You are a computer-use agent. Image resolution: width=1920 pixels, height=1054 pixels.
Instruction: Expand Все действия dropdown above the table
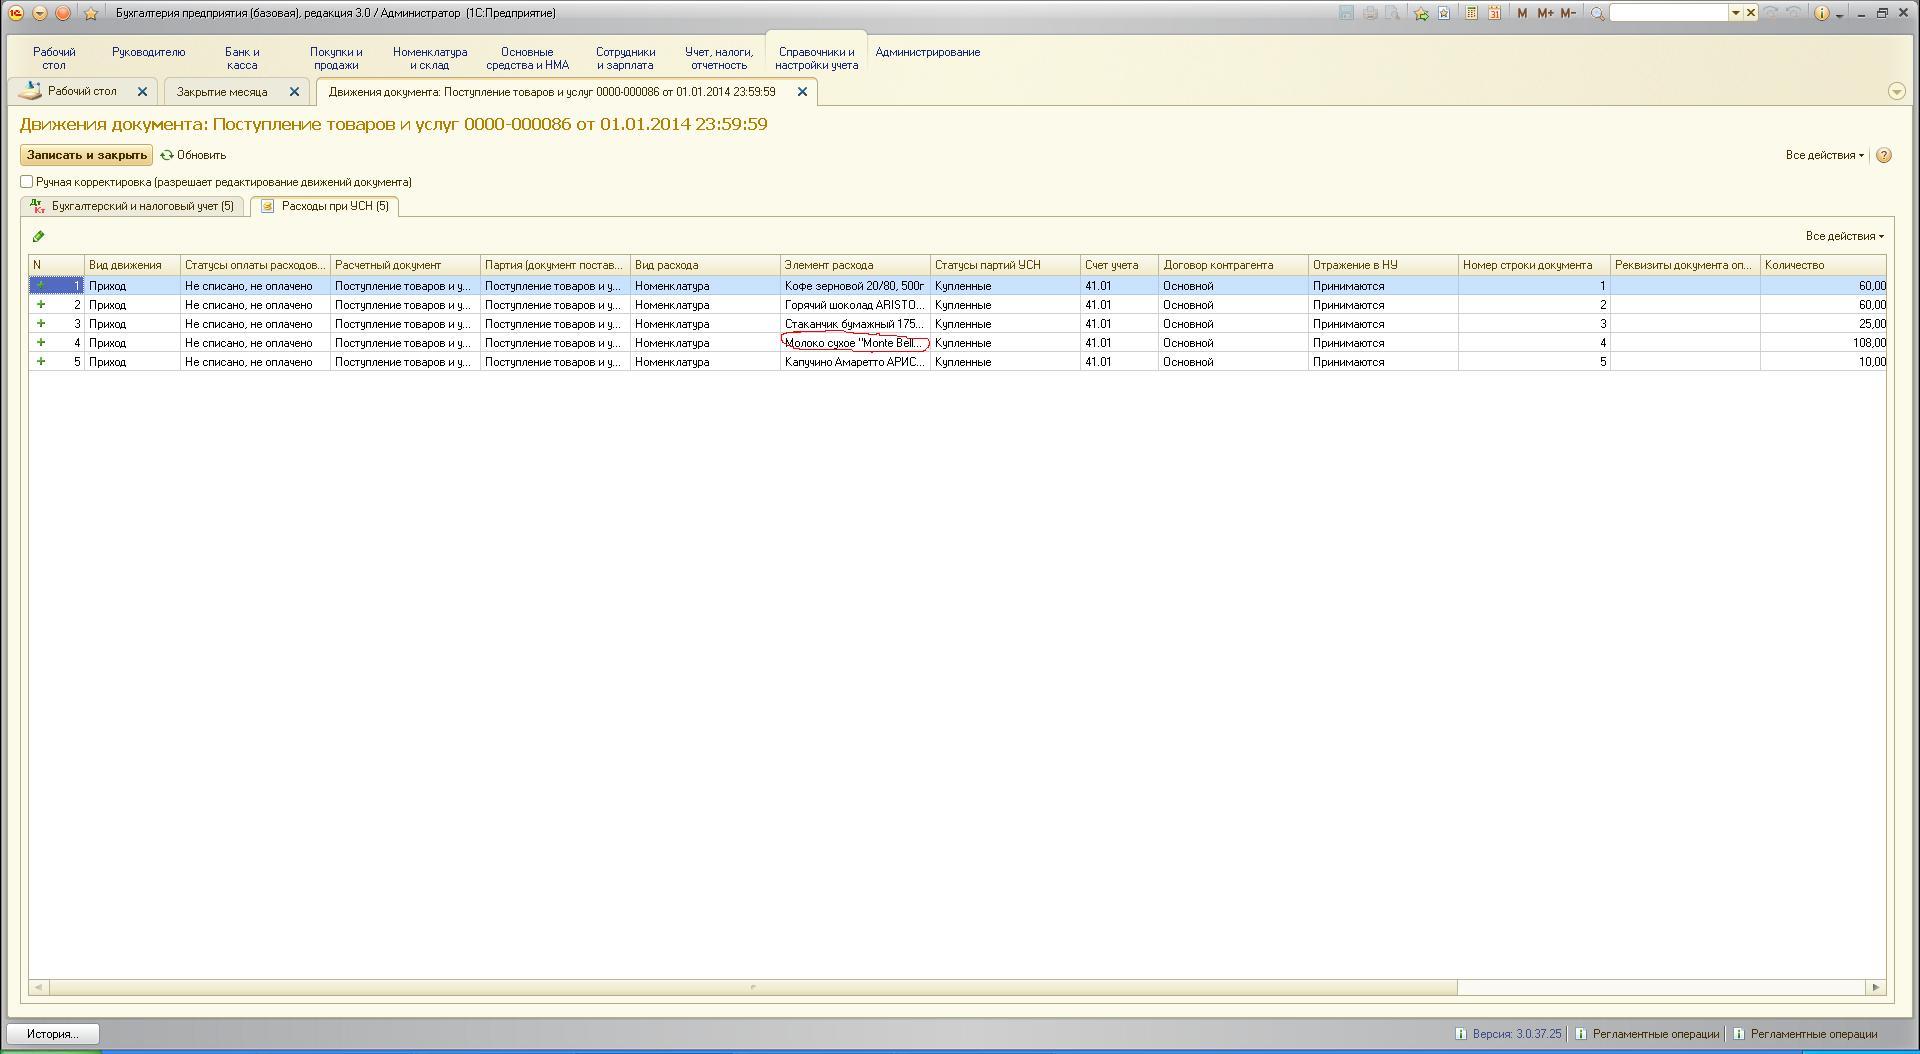(1844, 236)
